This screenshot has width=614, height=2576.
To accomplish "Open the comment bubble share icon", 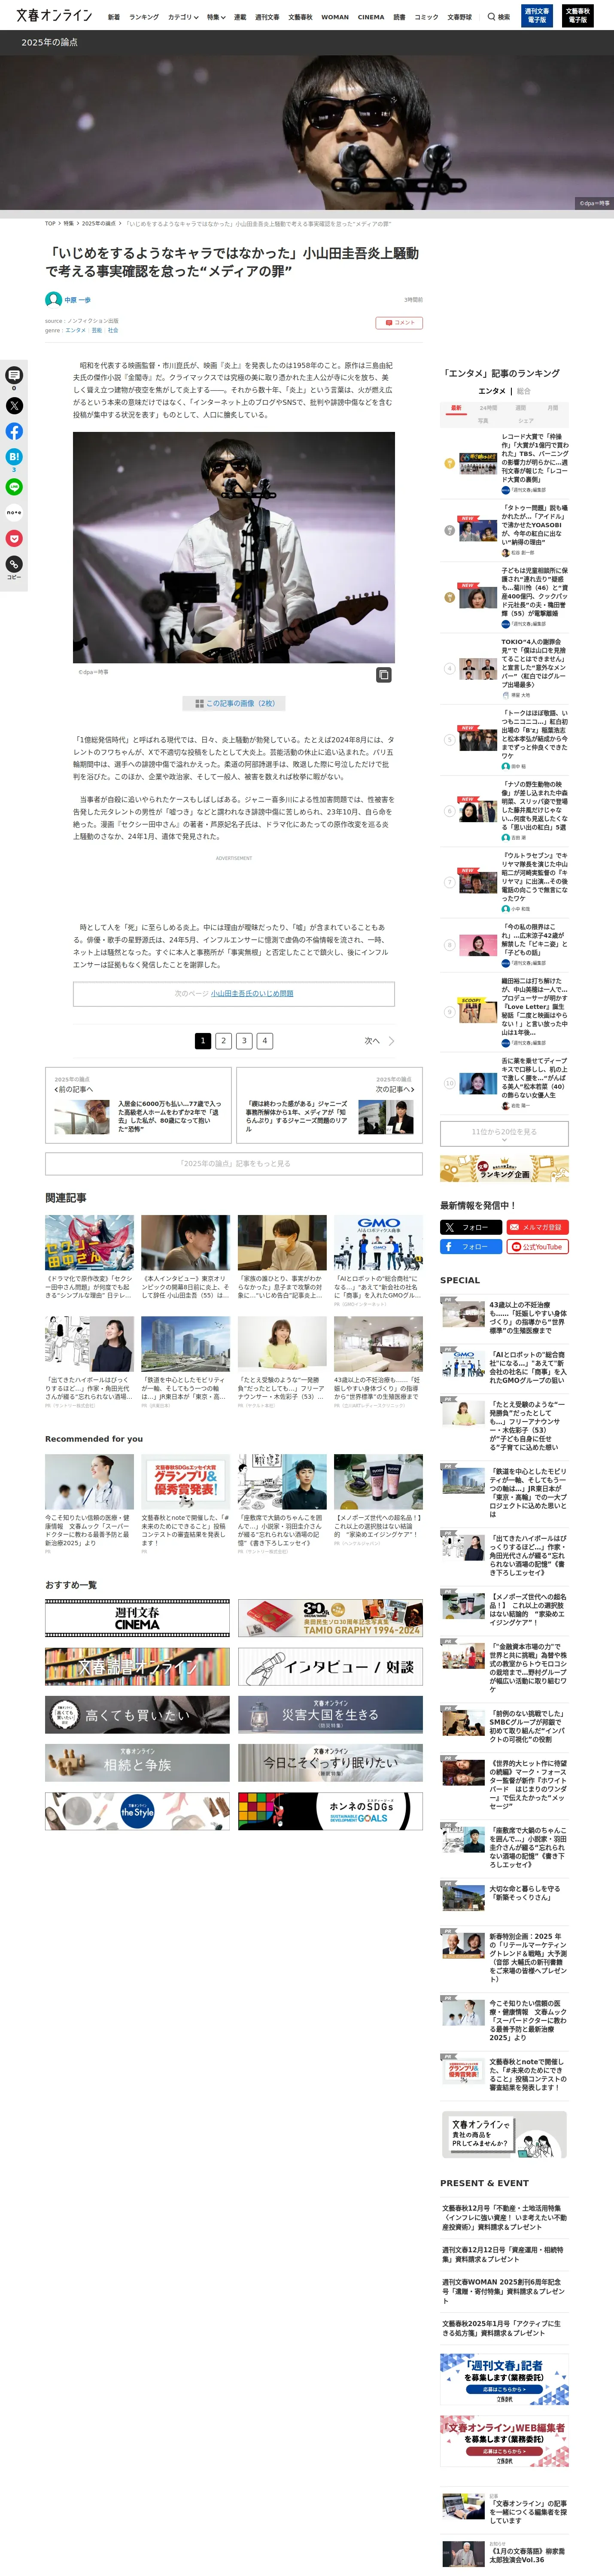I will tap(14, 375).
